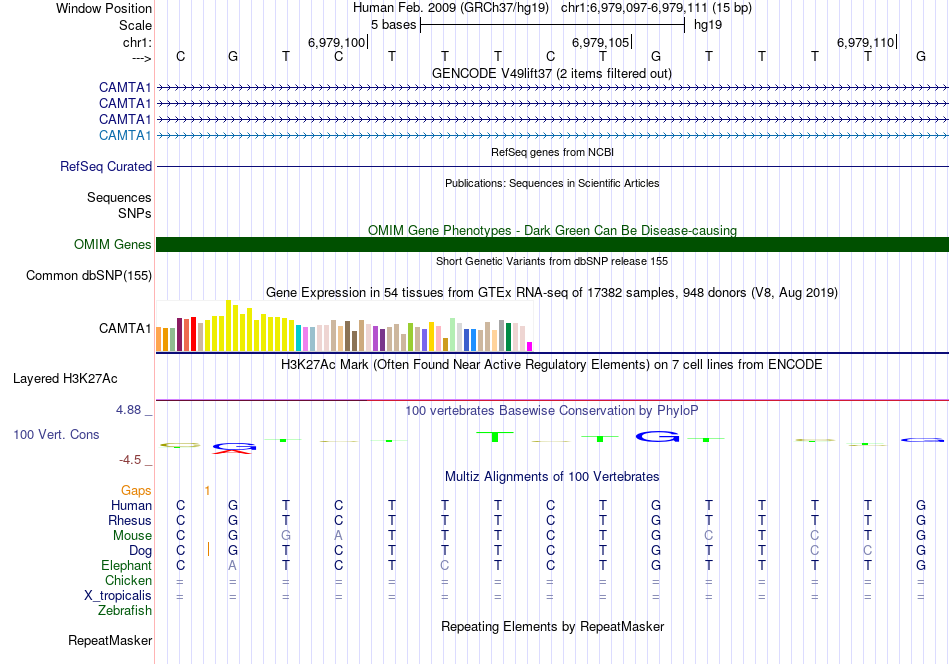Open the OMIM Genes track label

click(113, 244)
